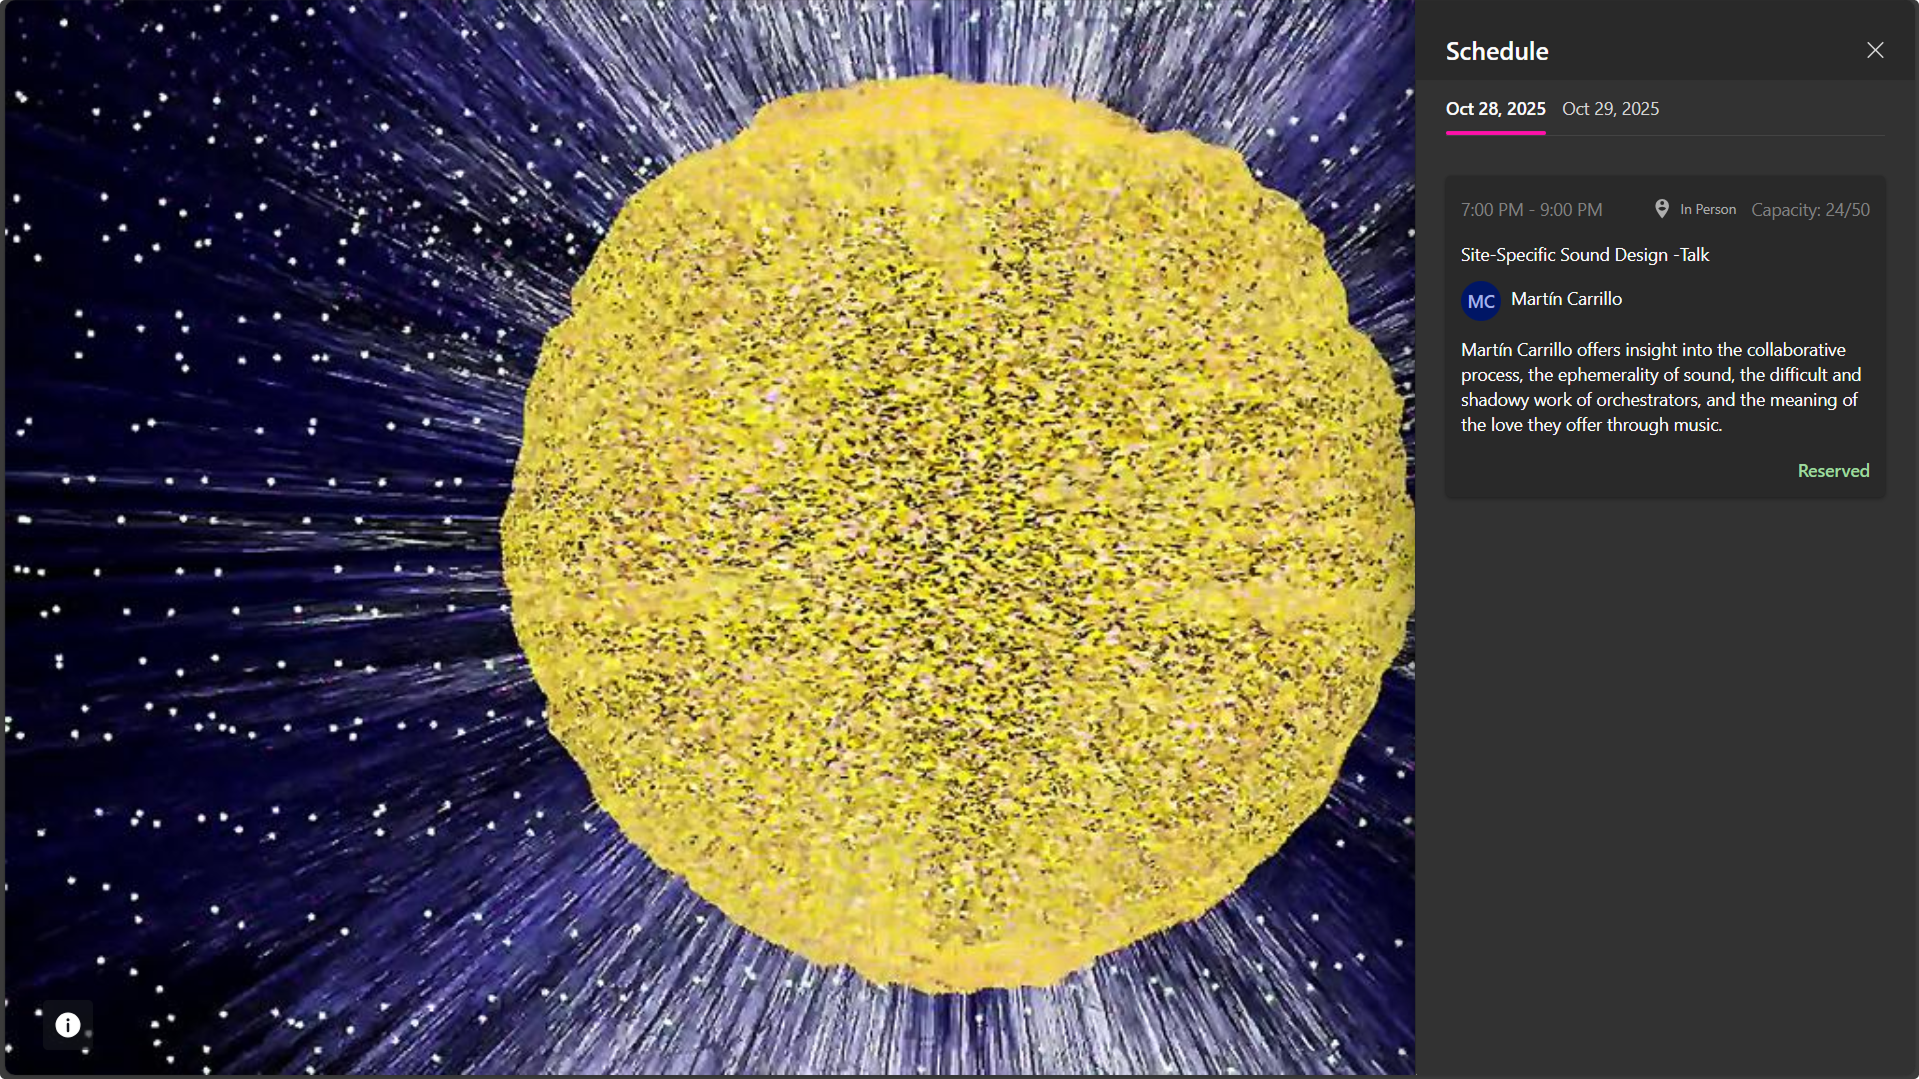Viewport: 1919px width, 1079px height.
Task: Close the Schedule panel
Action: tap(1875, 50)
